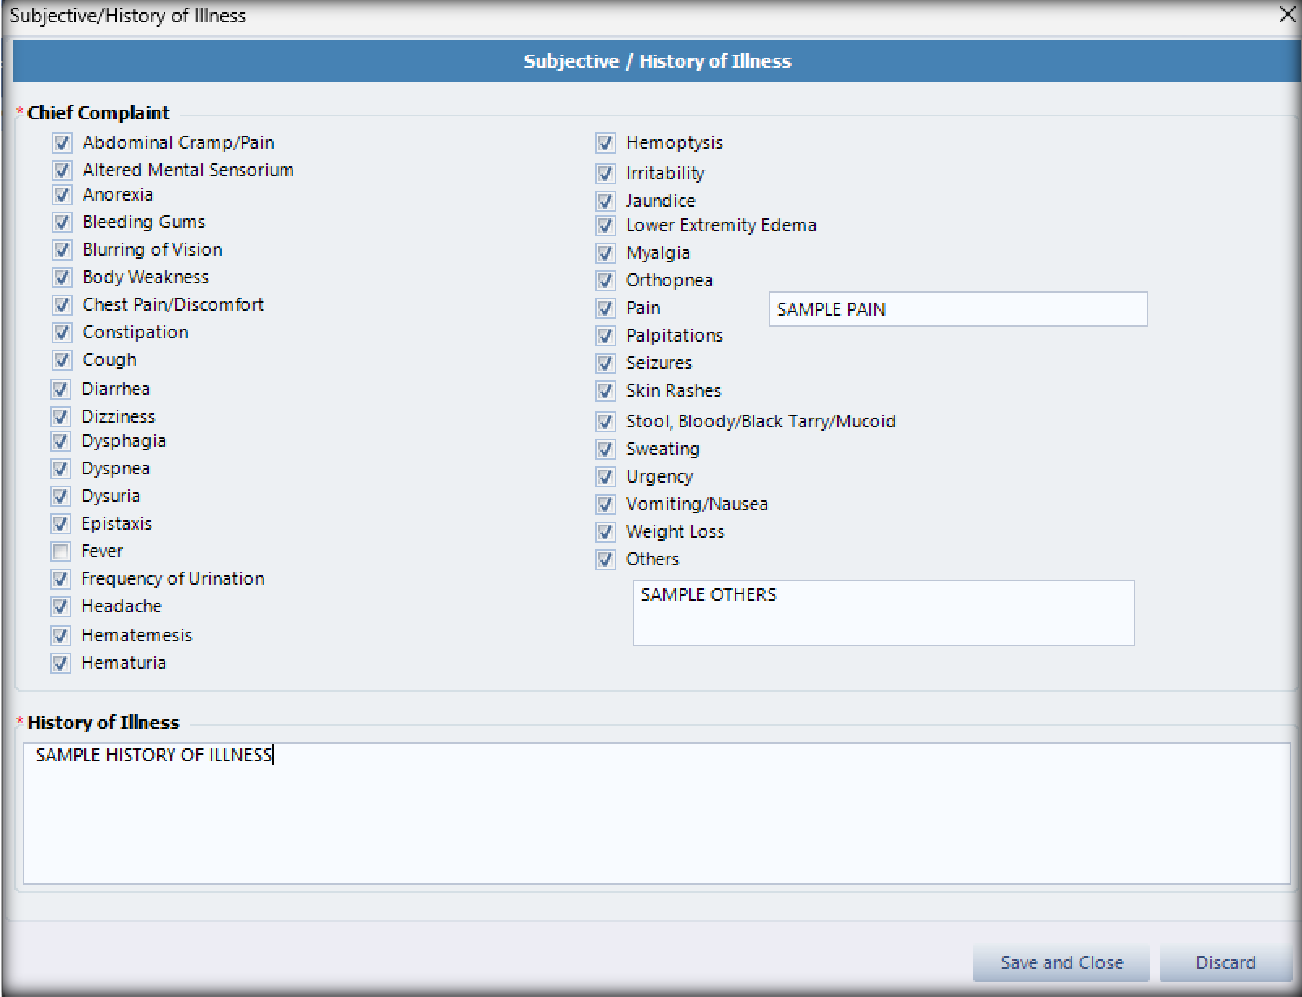Click the Pain description text field

pos(957,309)
